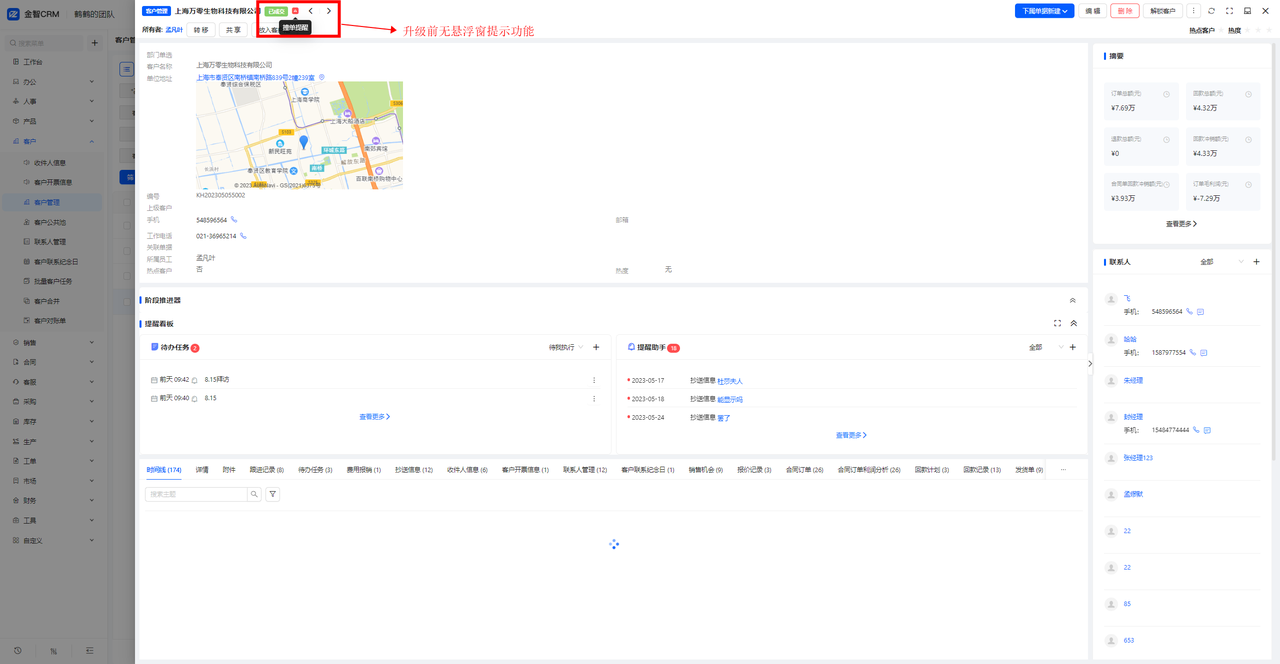Click the fullscreen icon on the 提醒看板 header

tap(1057, 323)
